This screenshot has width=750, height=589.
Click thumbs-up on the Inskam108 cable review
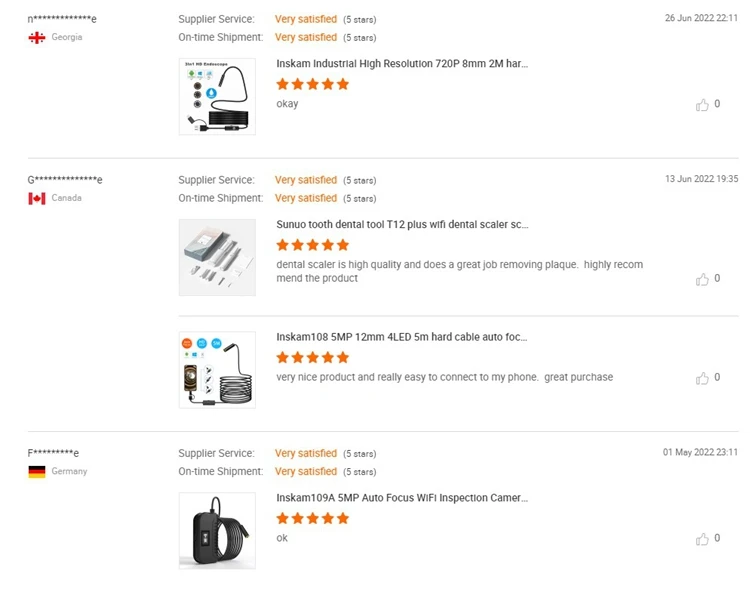[702, 378]
